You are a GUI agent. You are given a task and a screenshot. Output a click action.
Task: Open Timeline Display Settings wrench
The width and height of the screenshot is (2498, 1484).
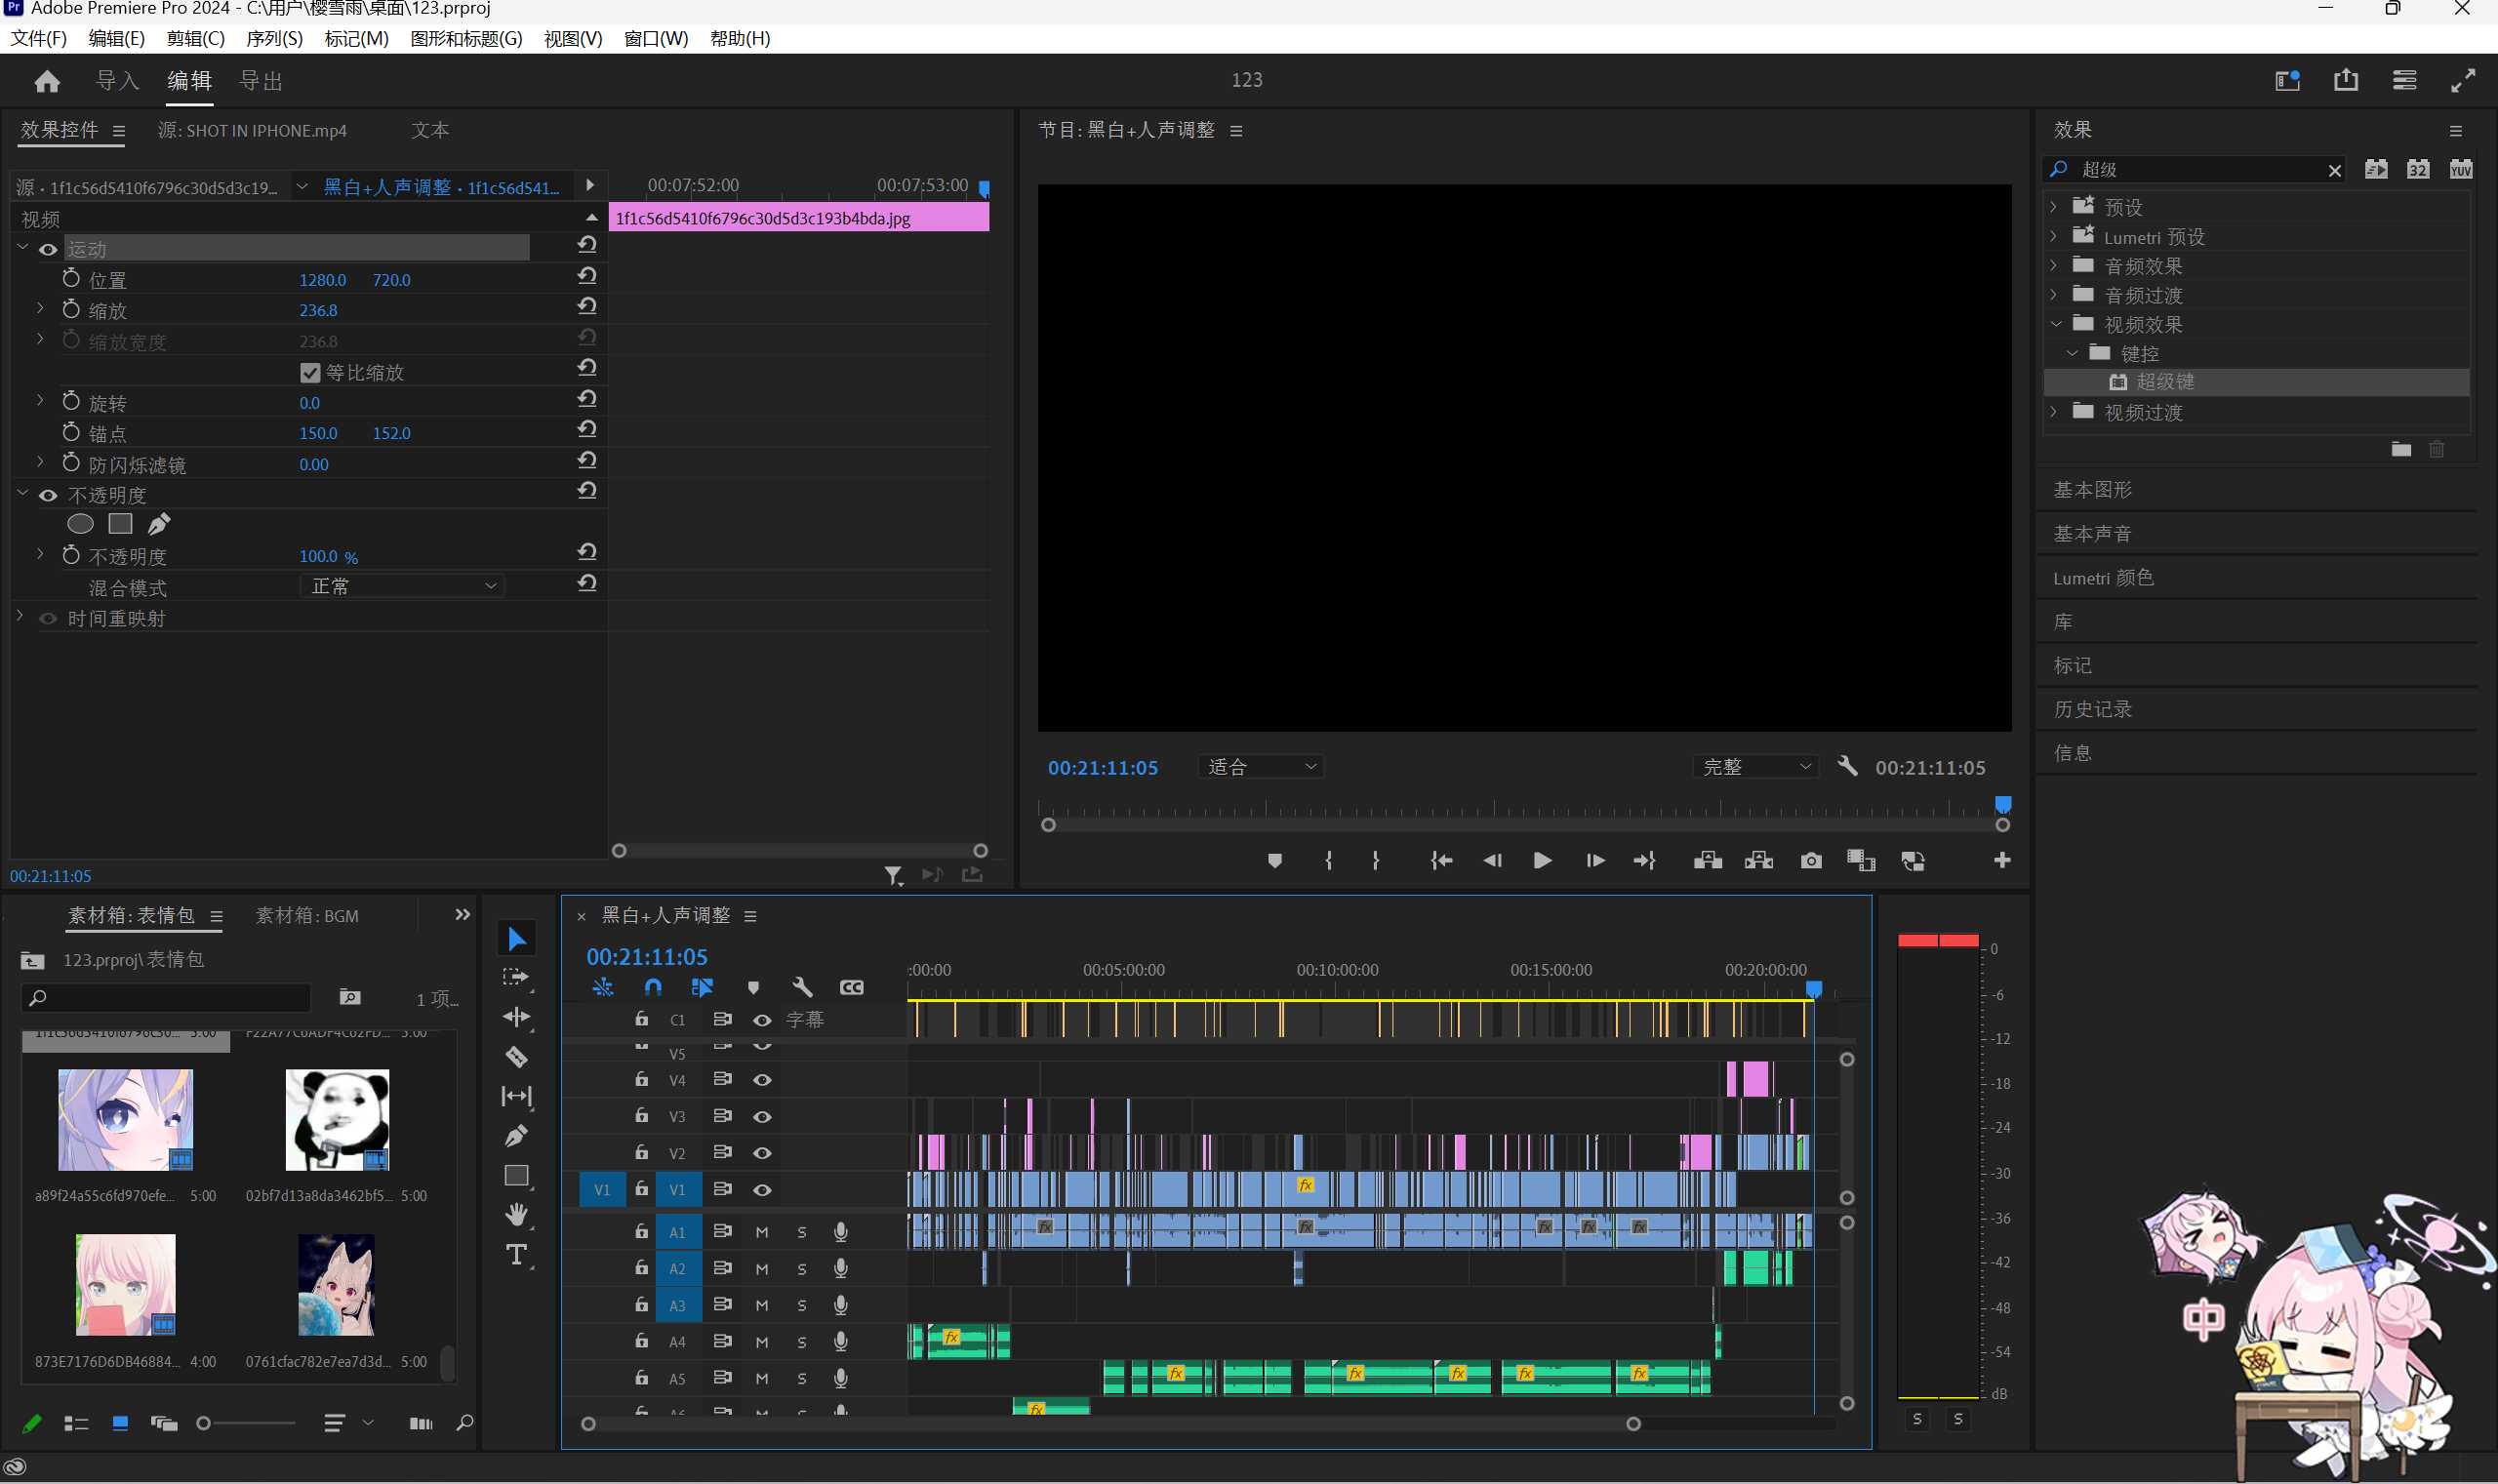point(802,988)
